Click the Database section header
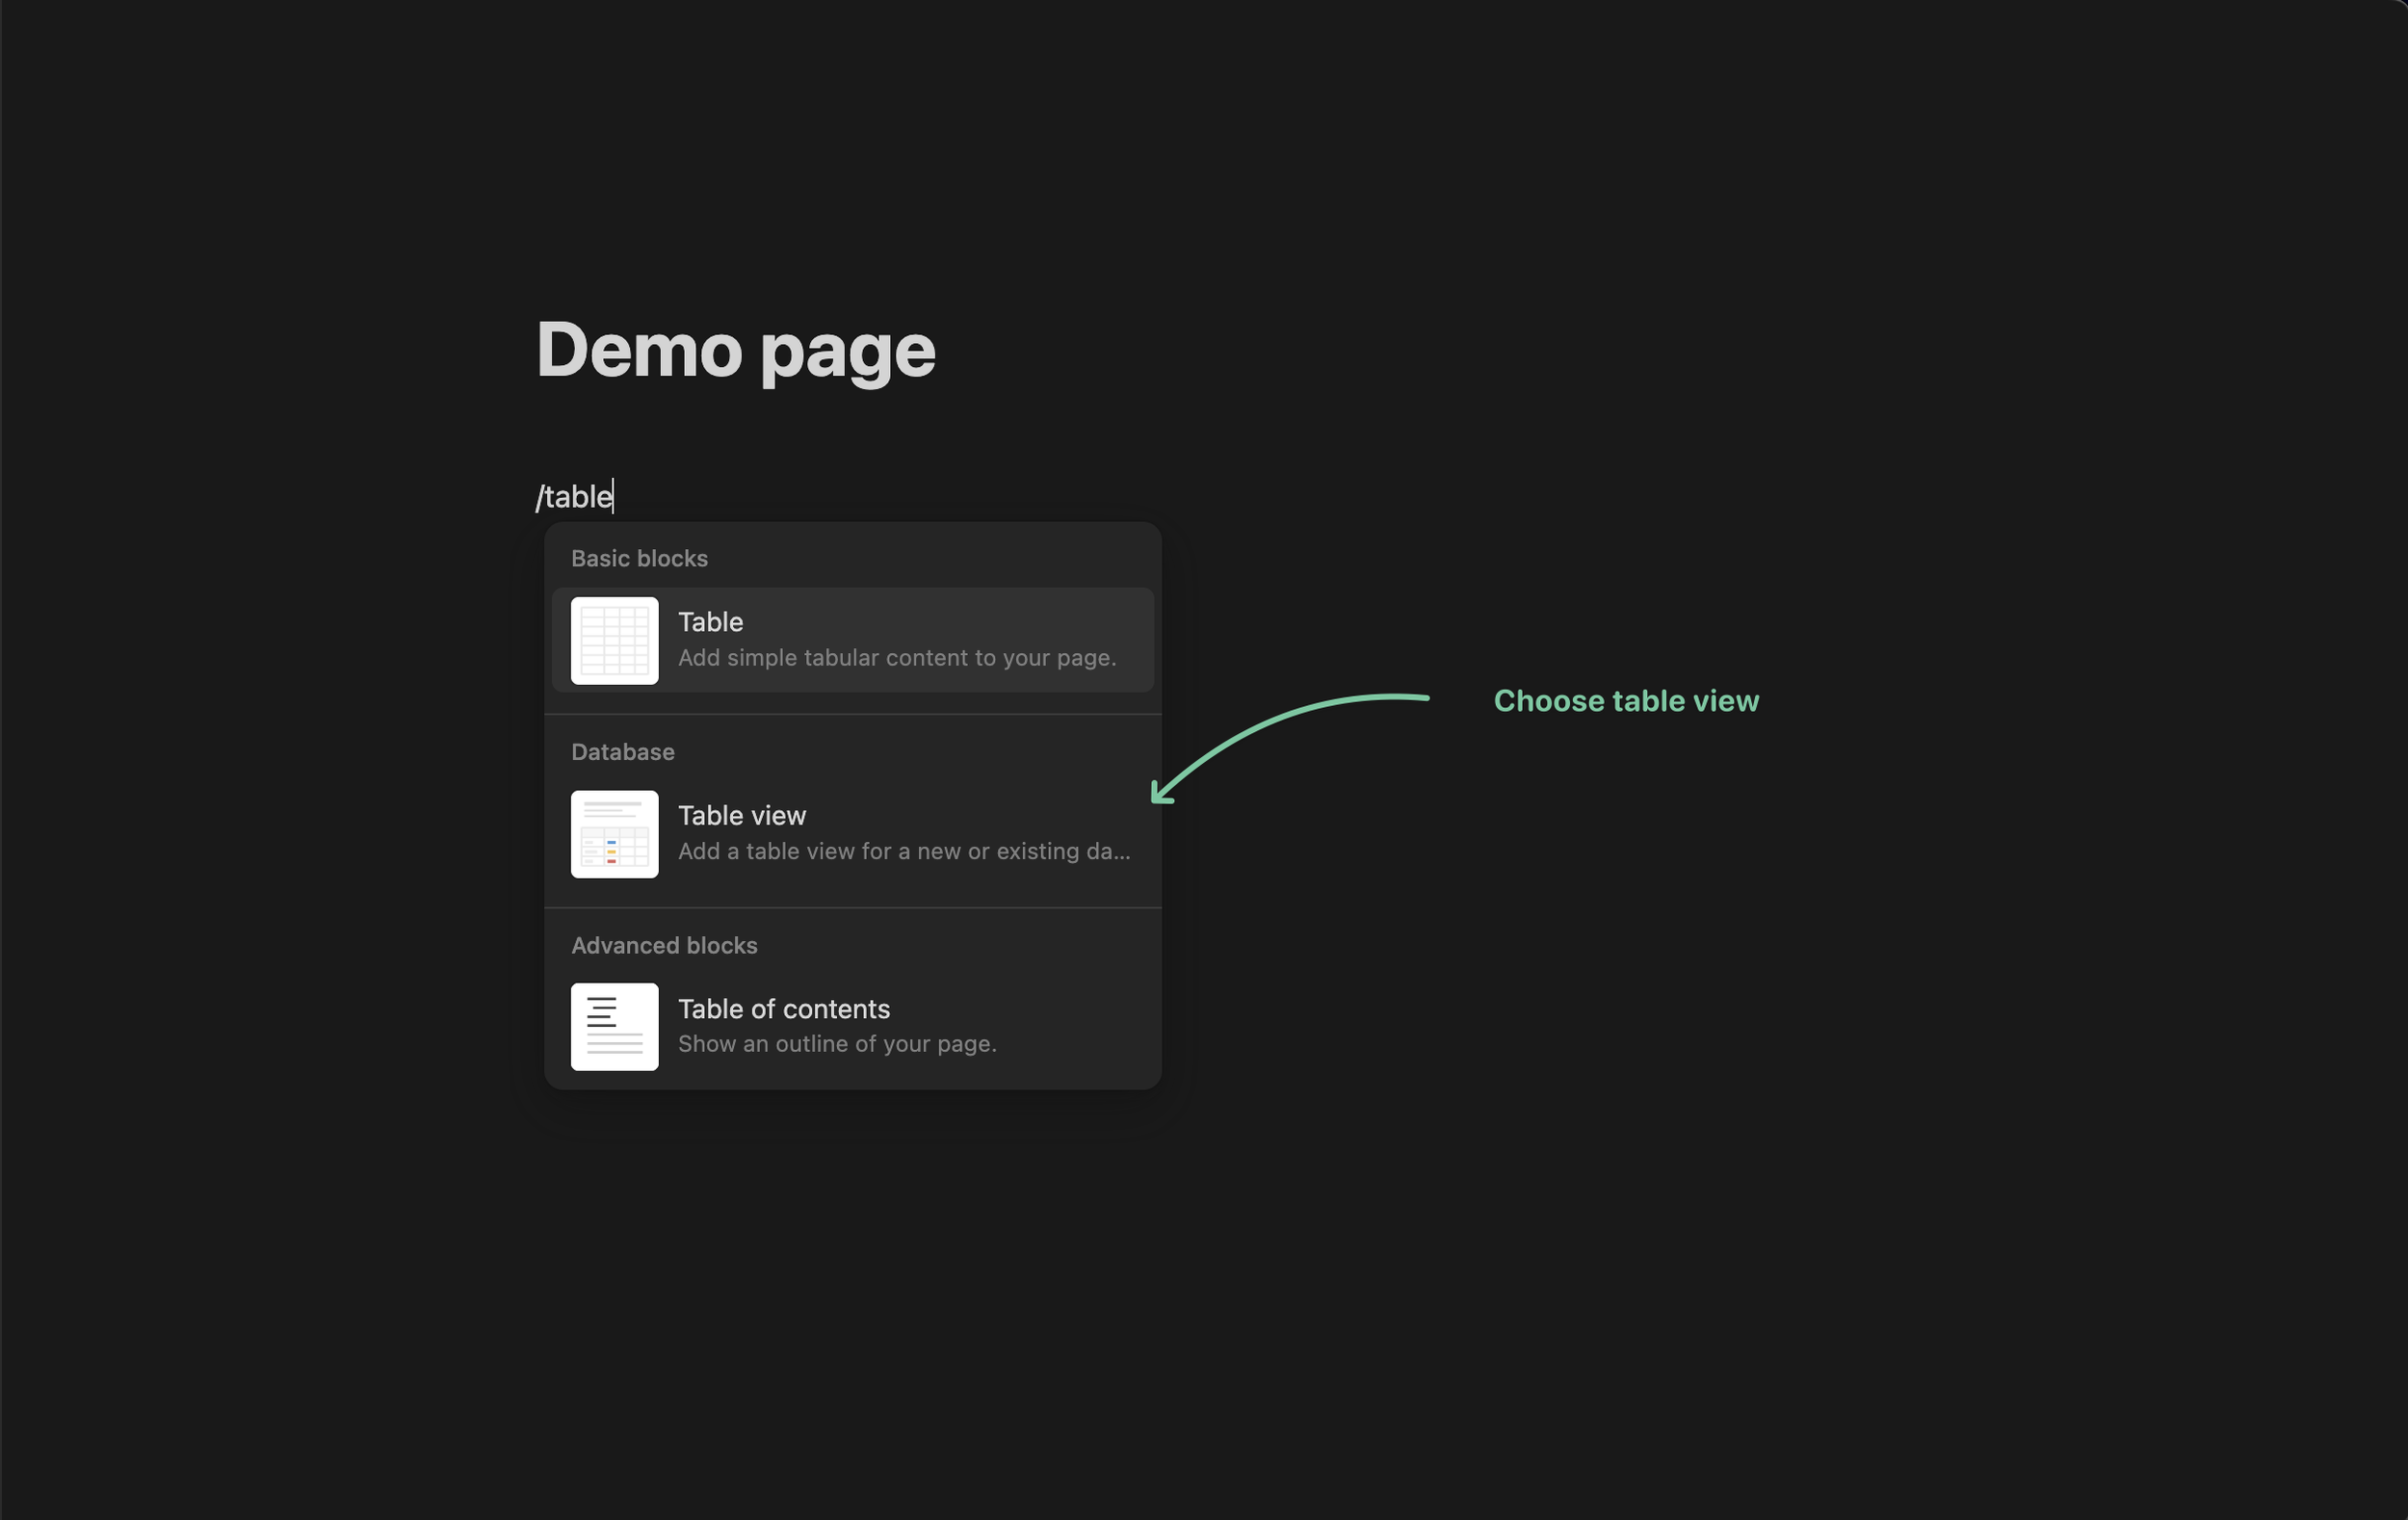 (622, 752)
